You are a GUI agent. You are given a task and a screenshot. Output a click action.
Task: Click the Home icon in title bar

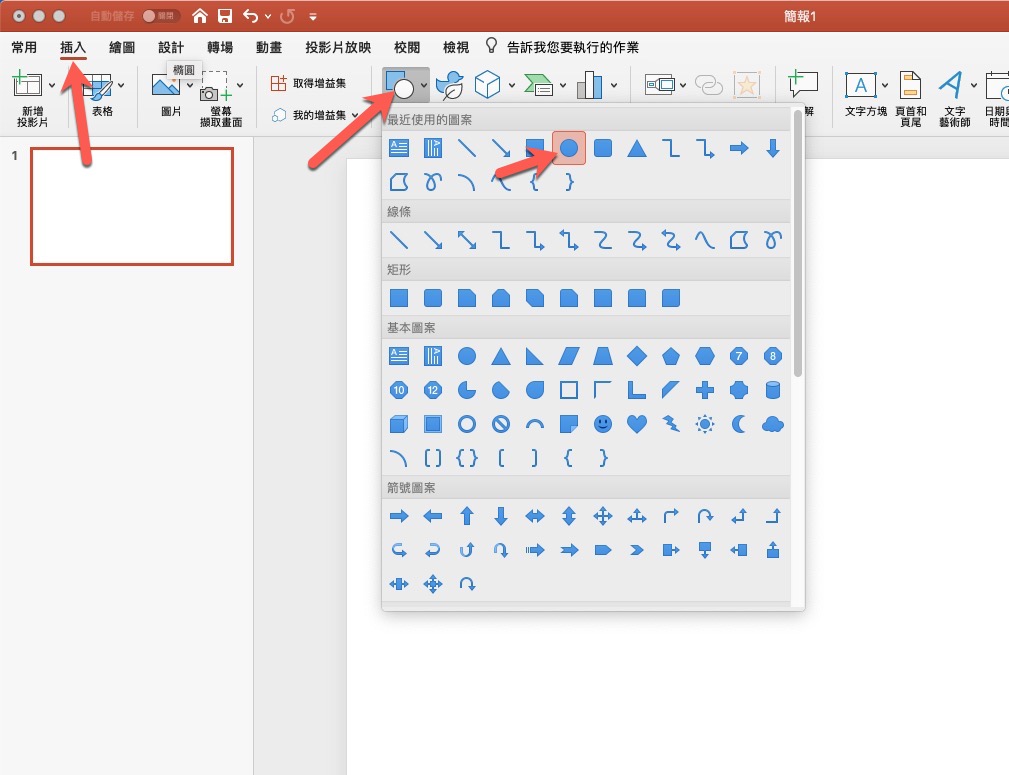point(200,16)
